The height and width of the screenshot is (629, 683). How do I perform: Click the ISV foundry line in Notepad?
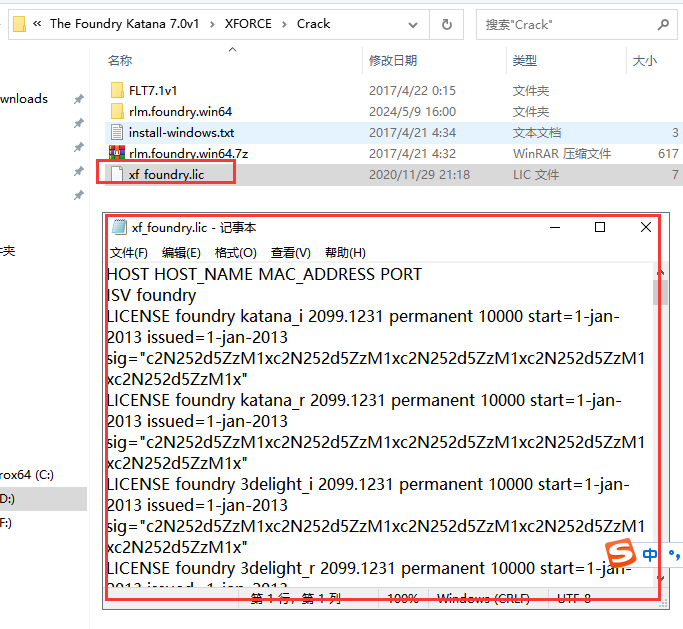point(152,295)
